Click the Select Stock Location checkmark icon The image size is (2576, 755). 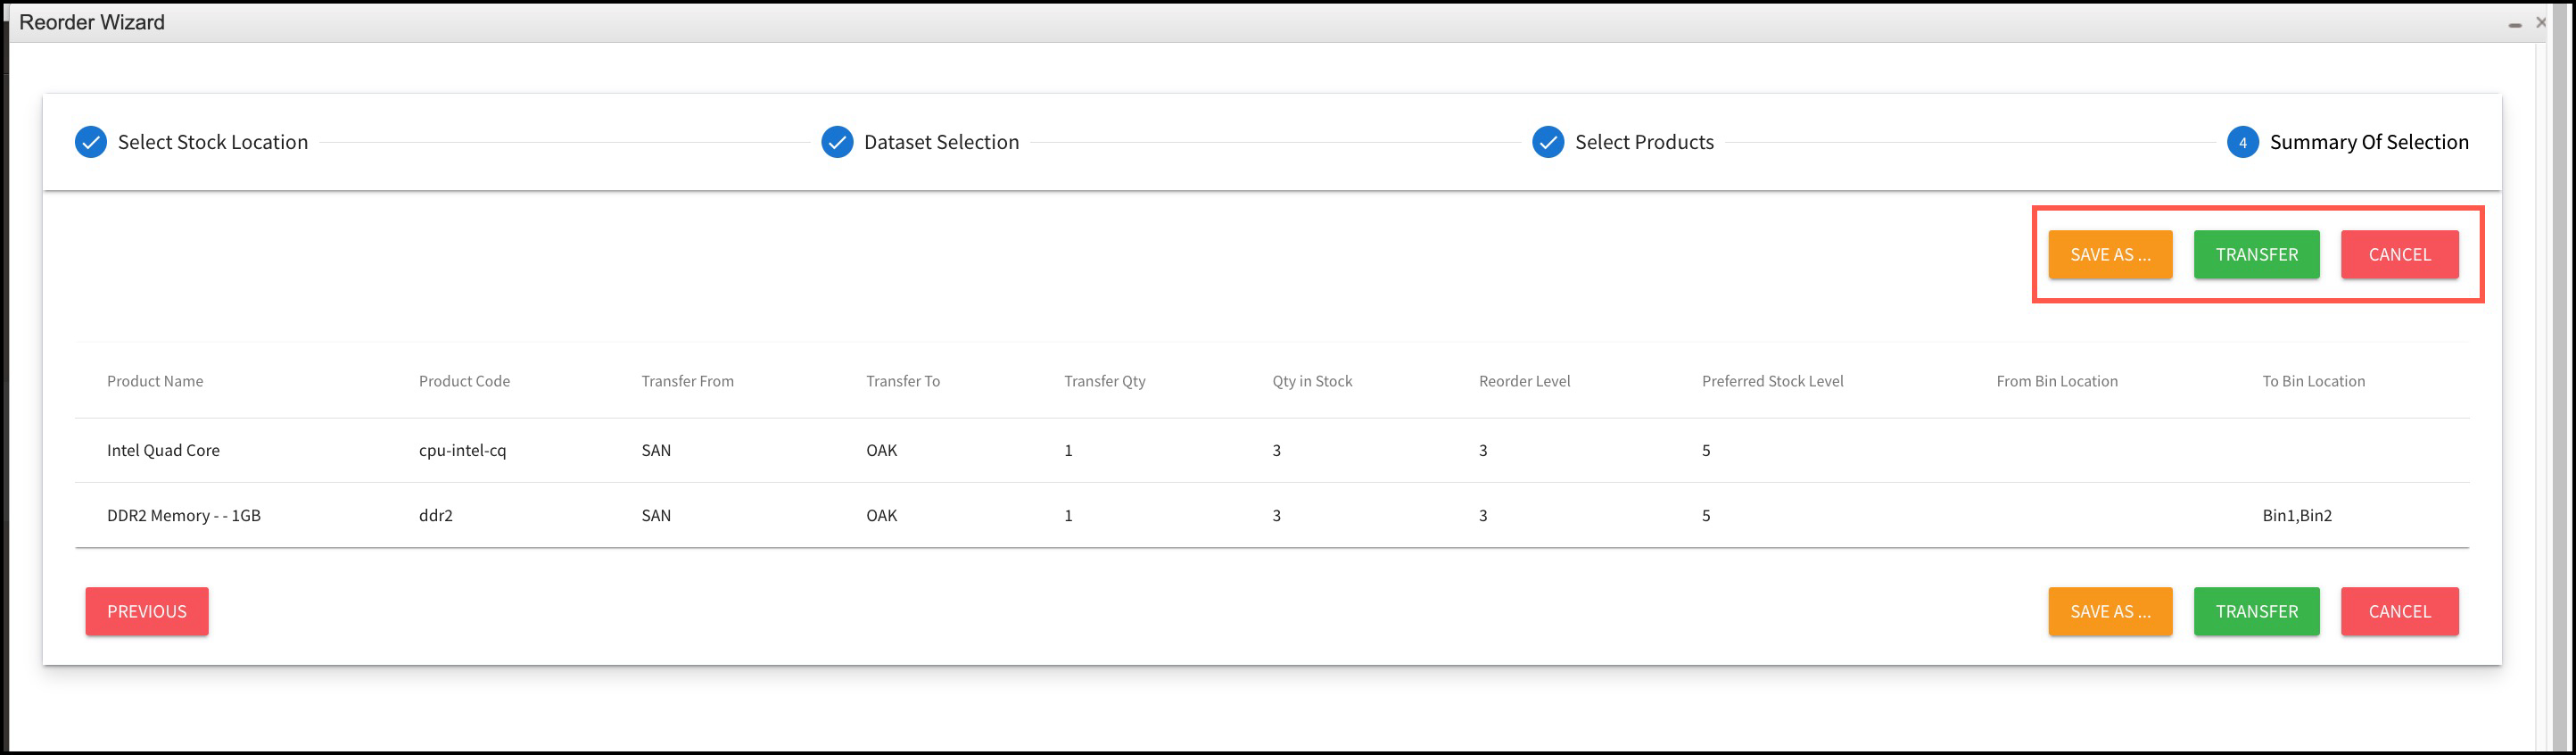(x=90, y=142)
